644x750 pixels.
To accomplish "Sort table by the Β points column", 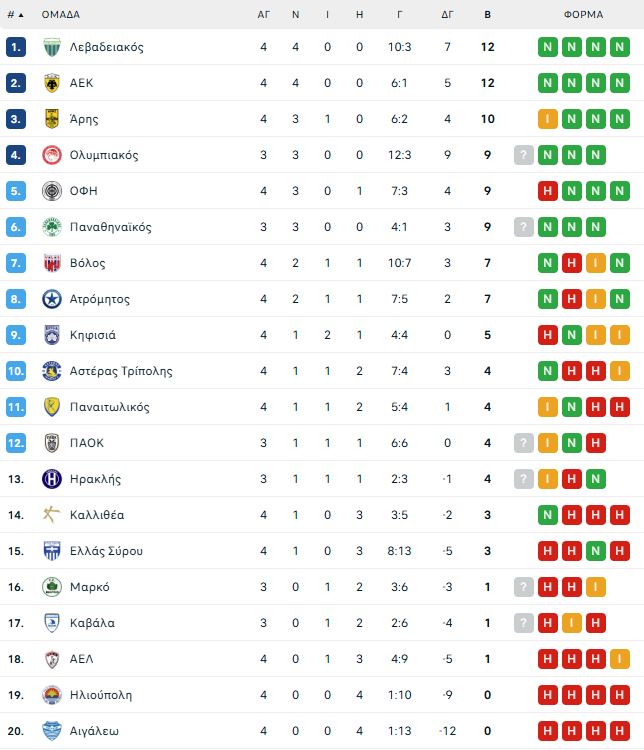I will pyautogui.click(x=487, y=15).
